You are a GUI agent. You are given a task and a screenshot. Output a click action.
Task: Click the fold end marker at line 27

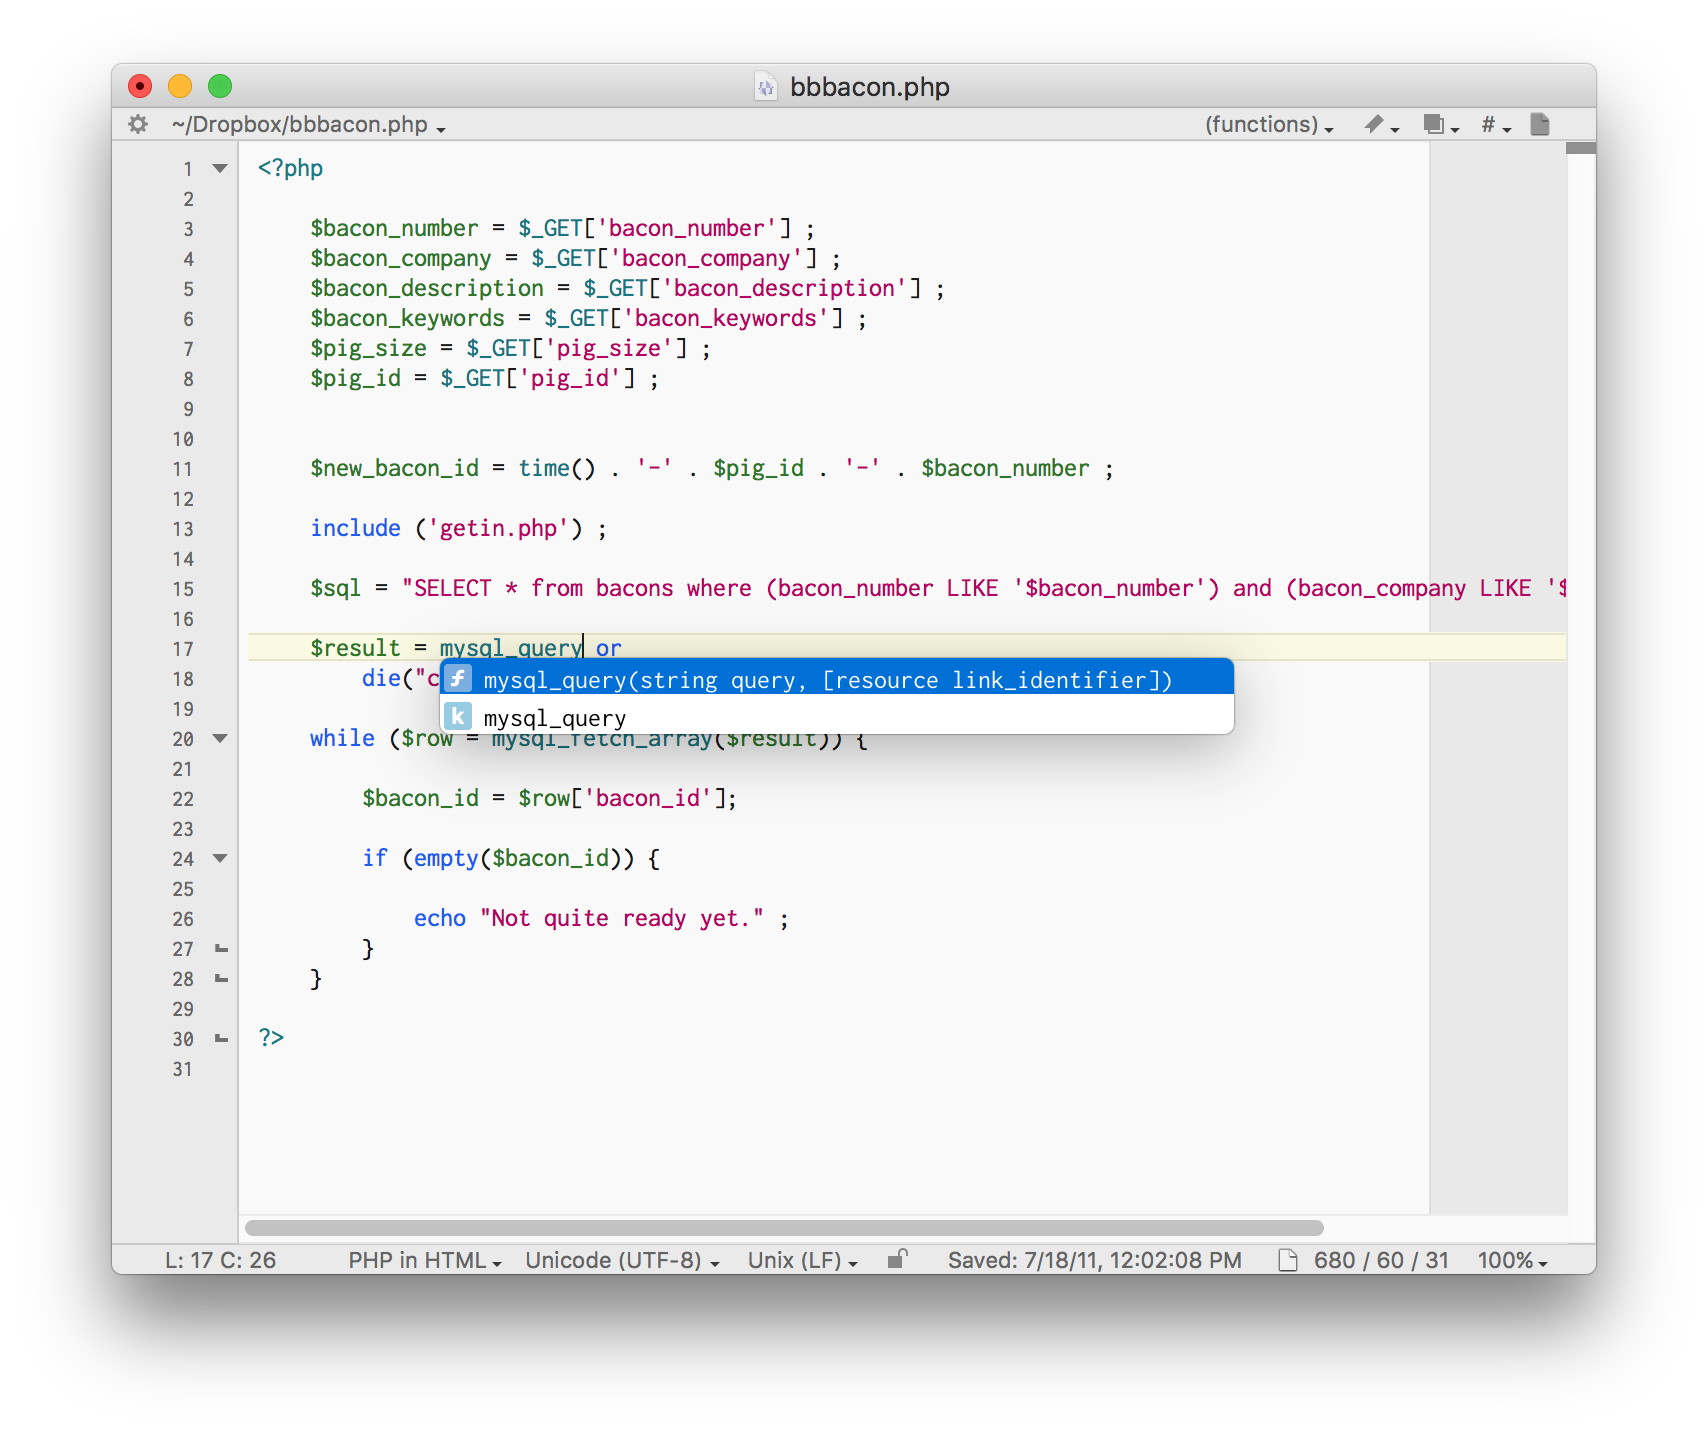click(x=222, y=948)
